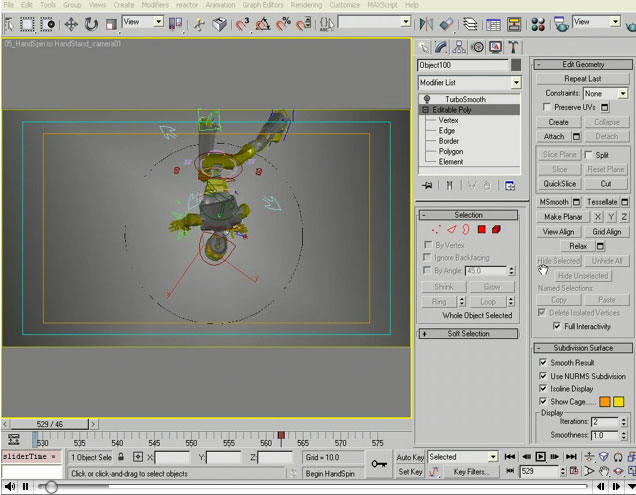Select Vertex sub-object dots icon

pyautogui.click(x=437, y=230)
